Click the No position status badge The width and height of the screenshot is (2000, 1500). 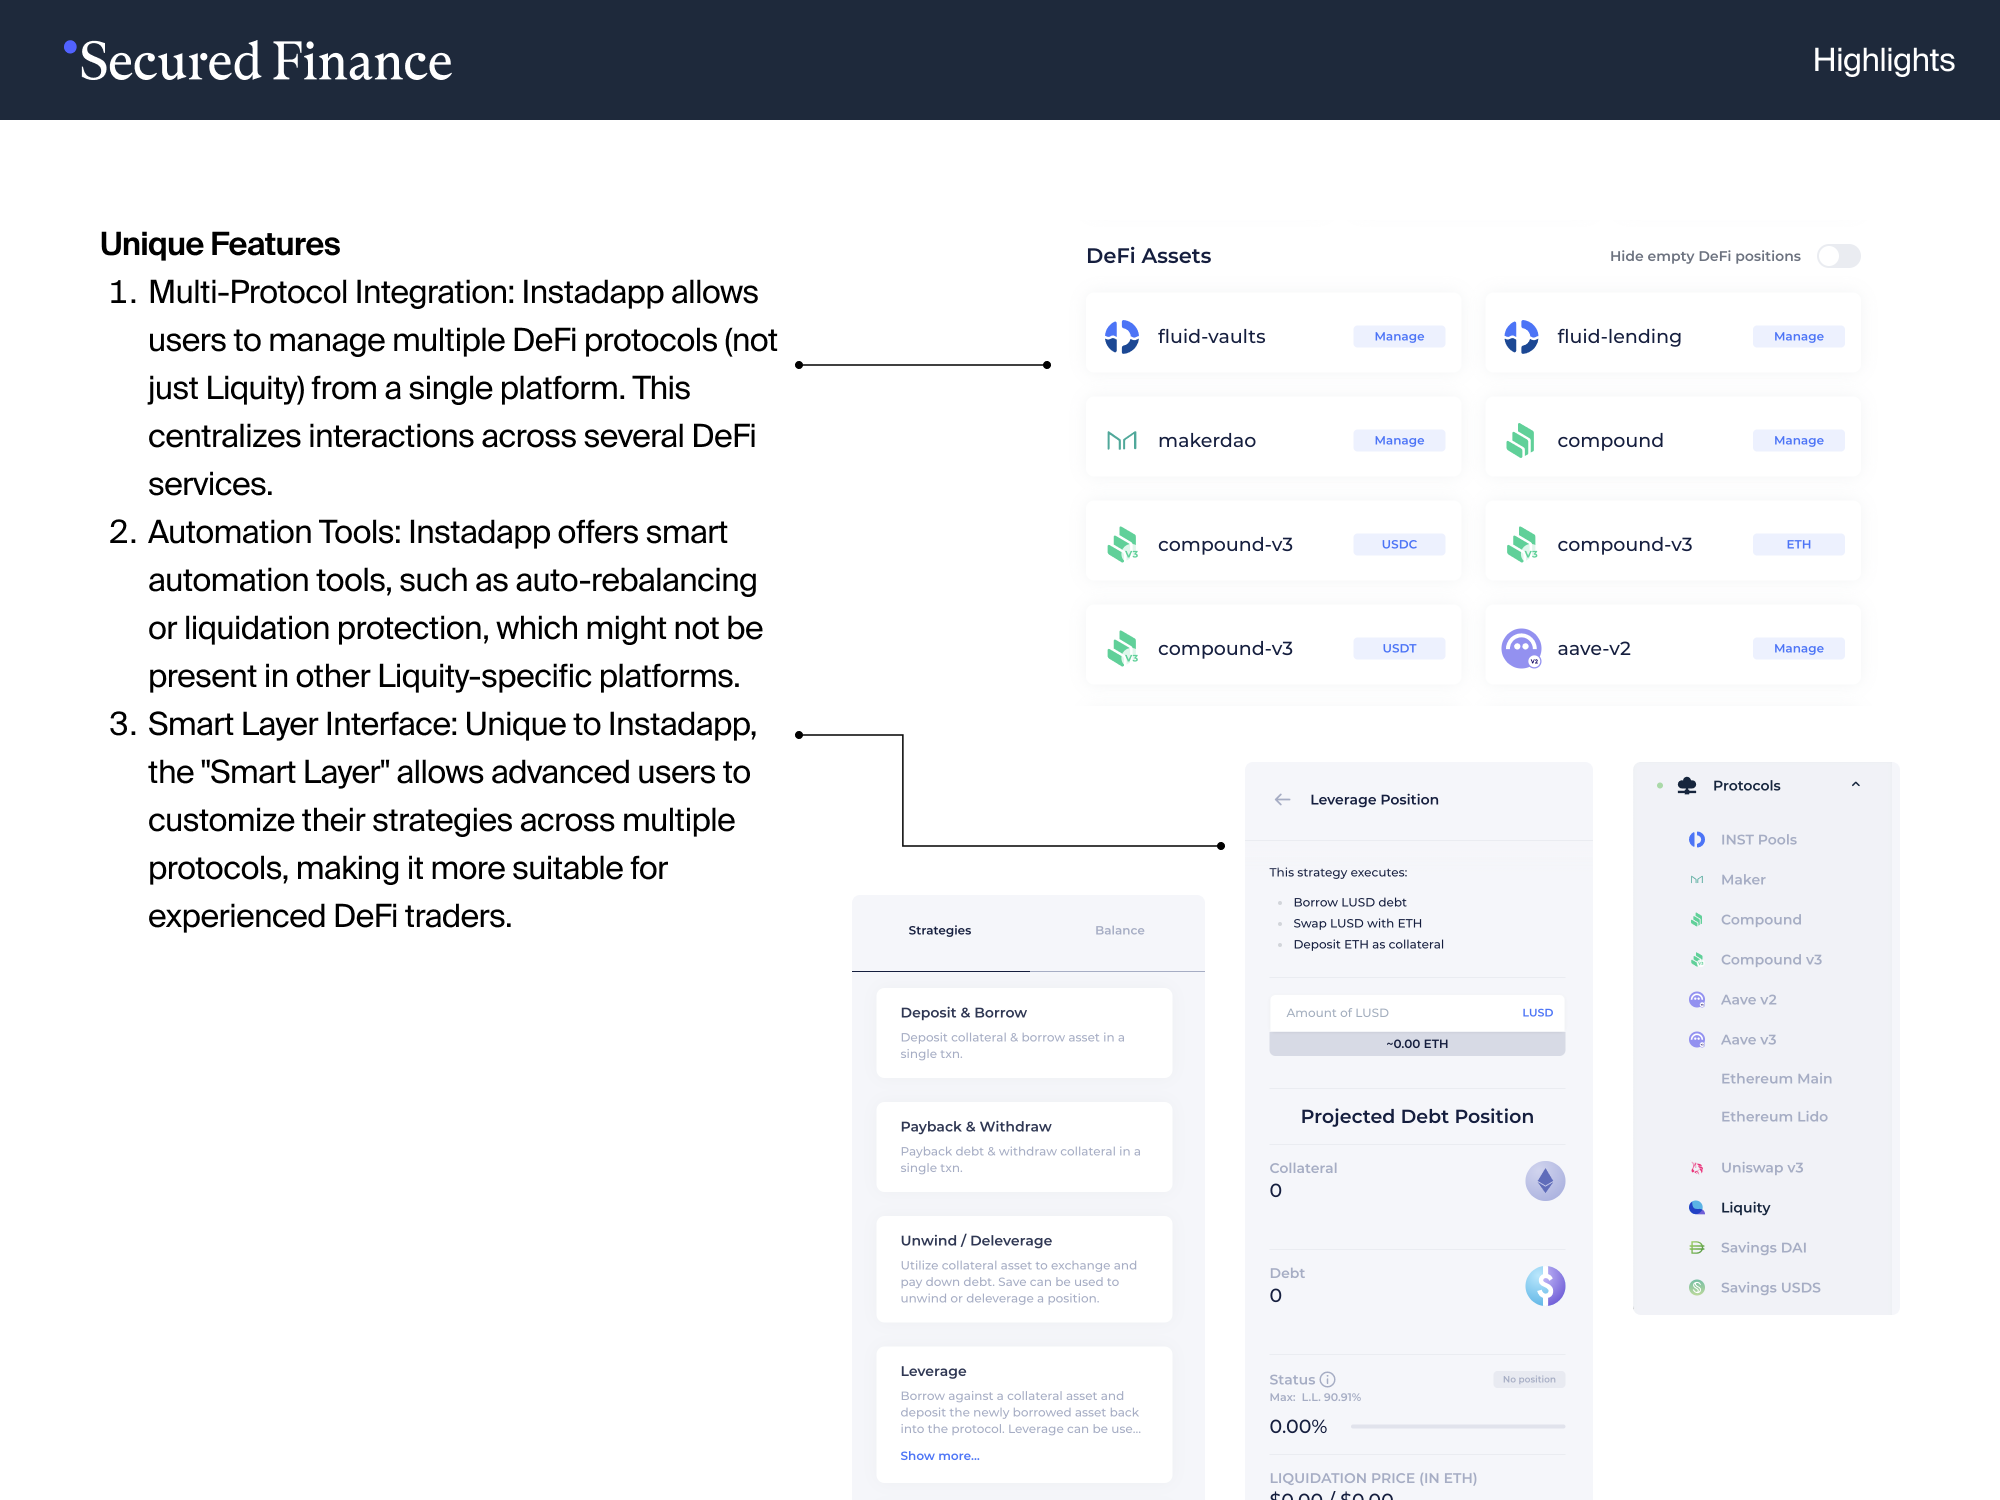pos(1529,1380)
